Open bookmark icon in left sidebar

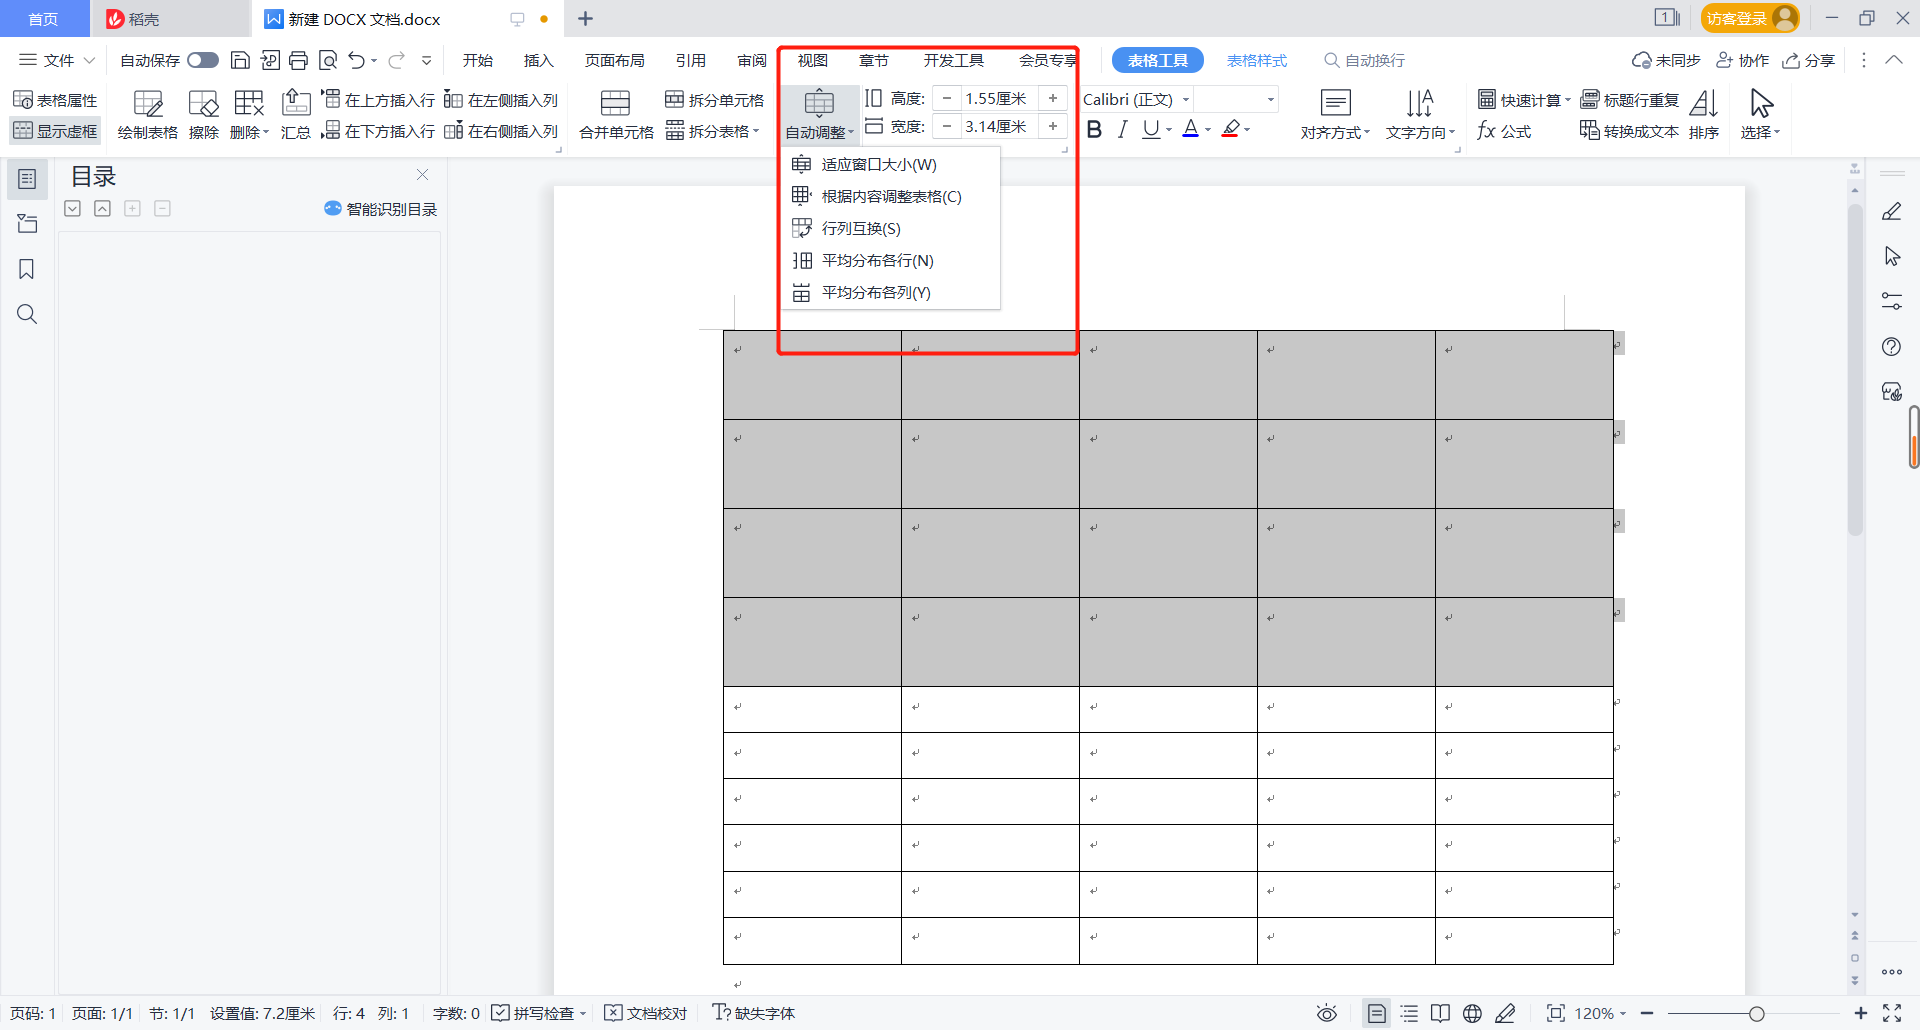[27, 269]
